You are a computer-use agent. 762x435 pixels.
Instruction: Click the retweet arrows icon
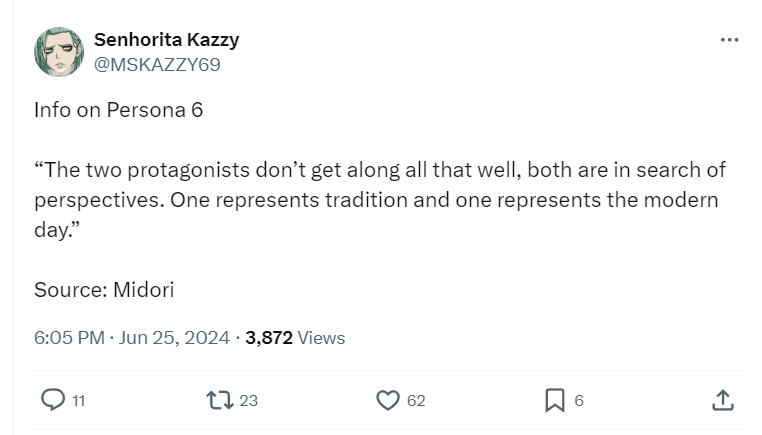[220, 400]
